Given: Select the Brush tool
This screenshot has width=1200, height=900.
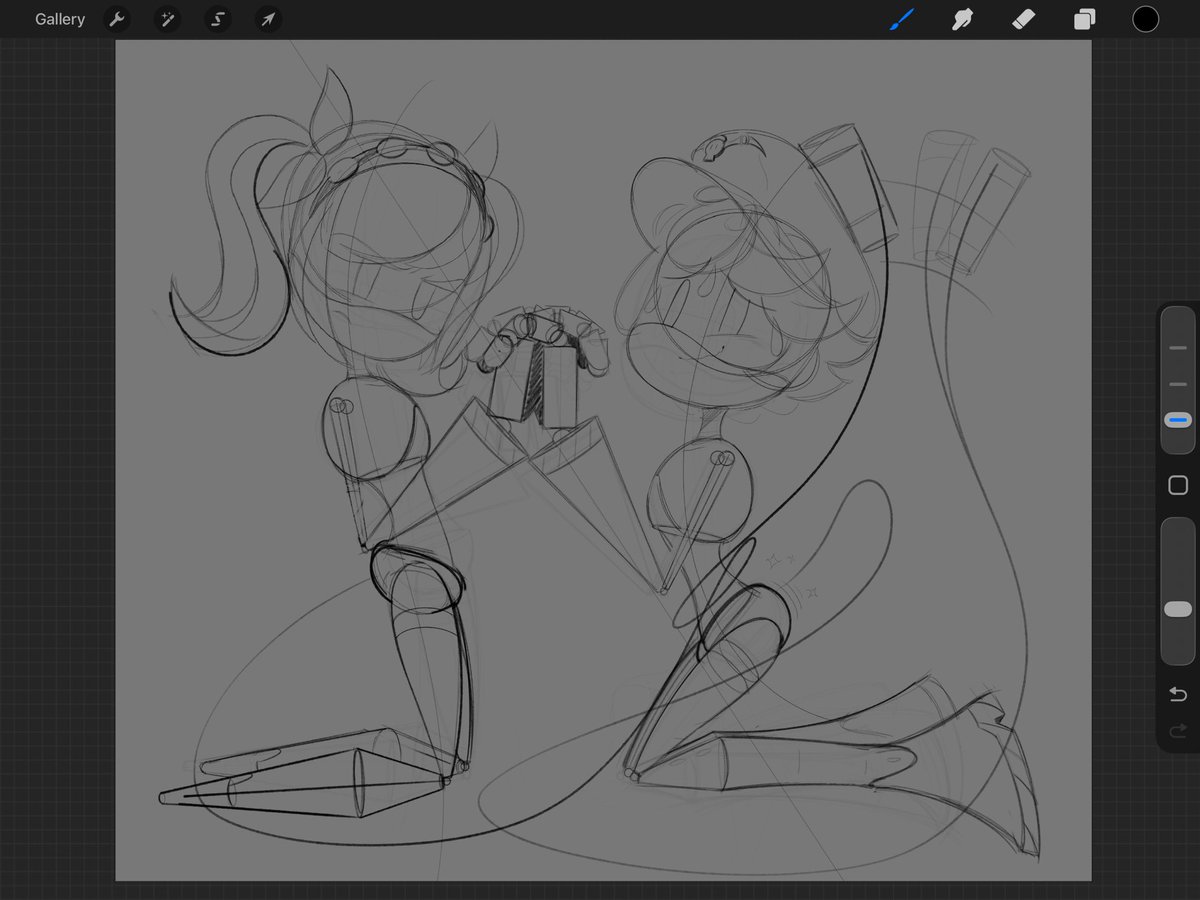Looking at the screenshot, I should [902, 19].
